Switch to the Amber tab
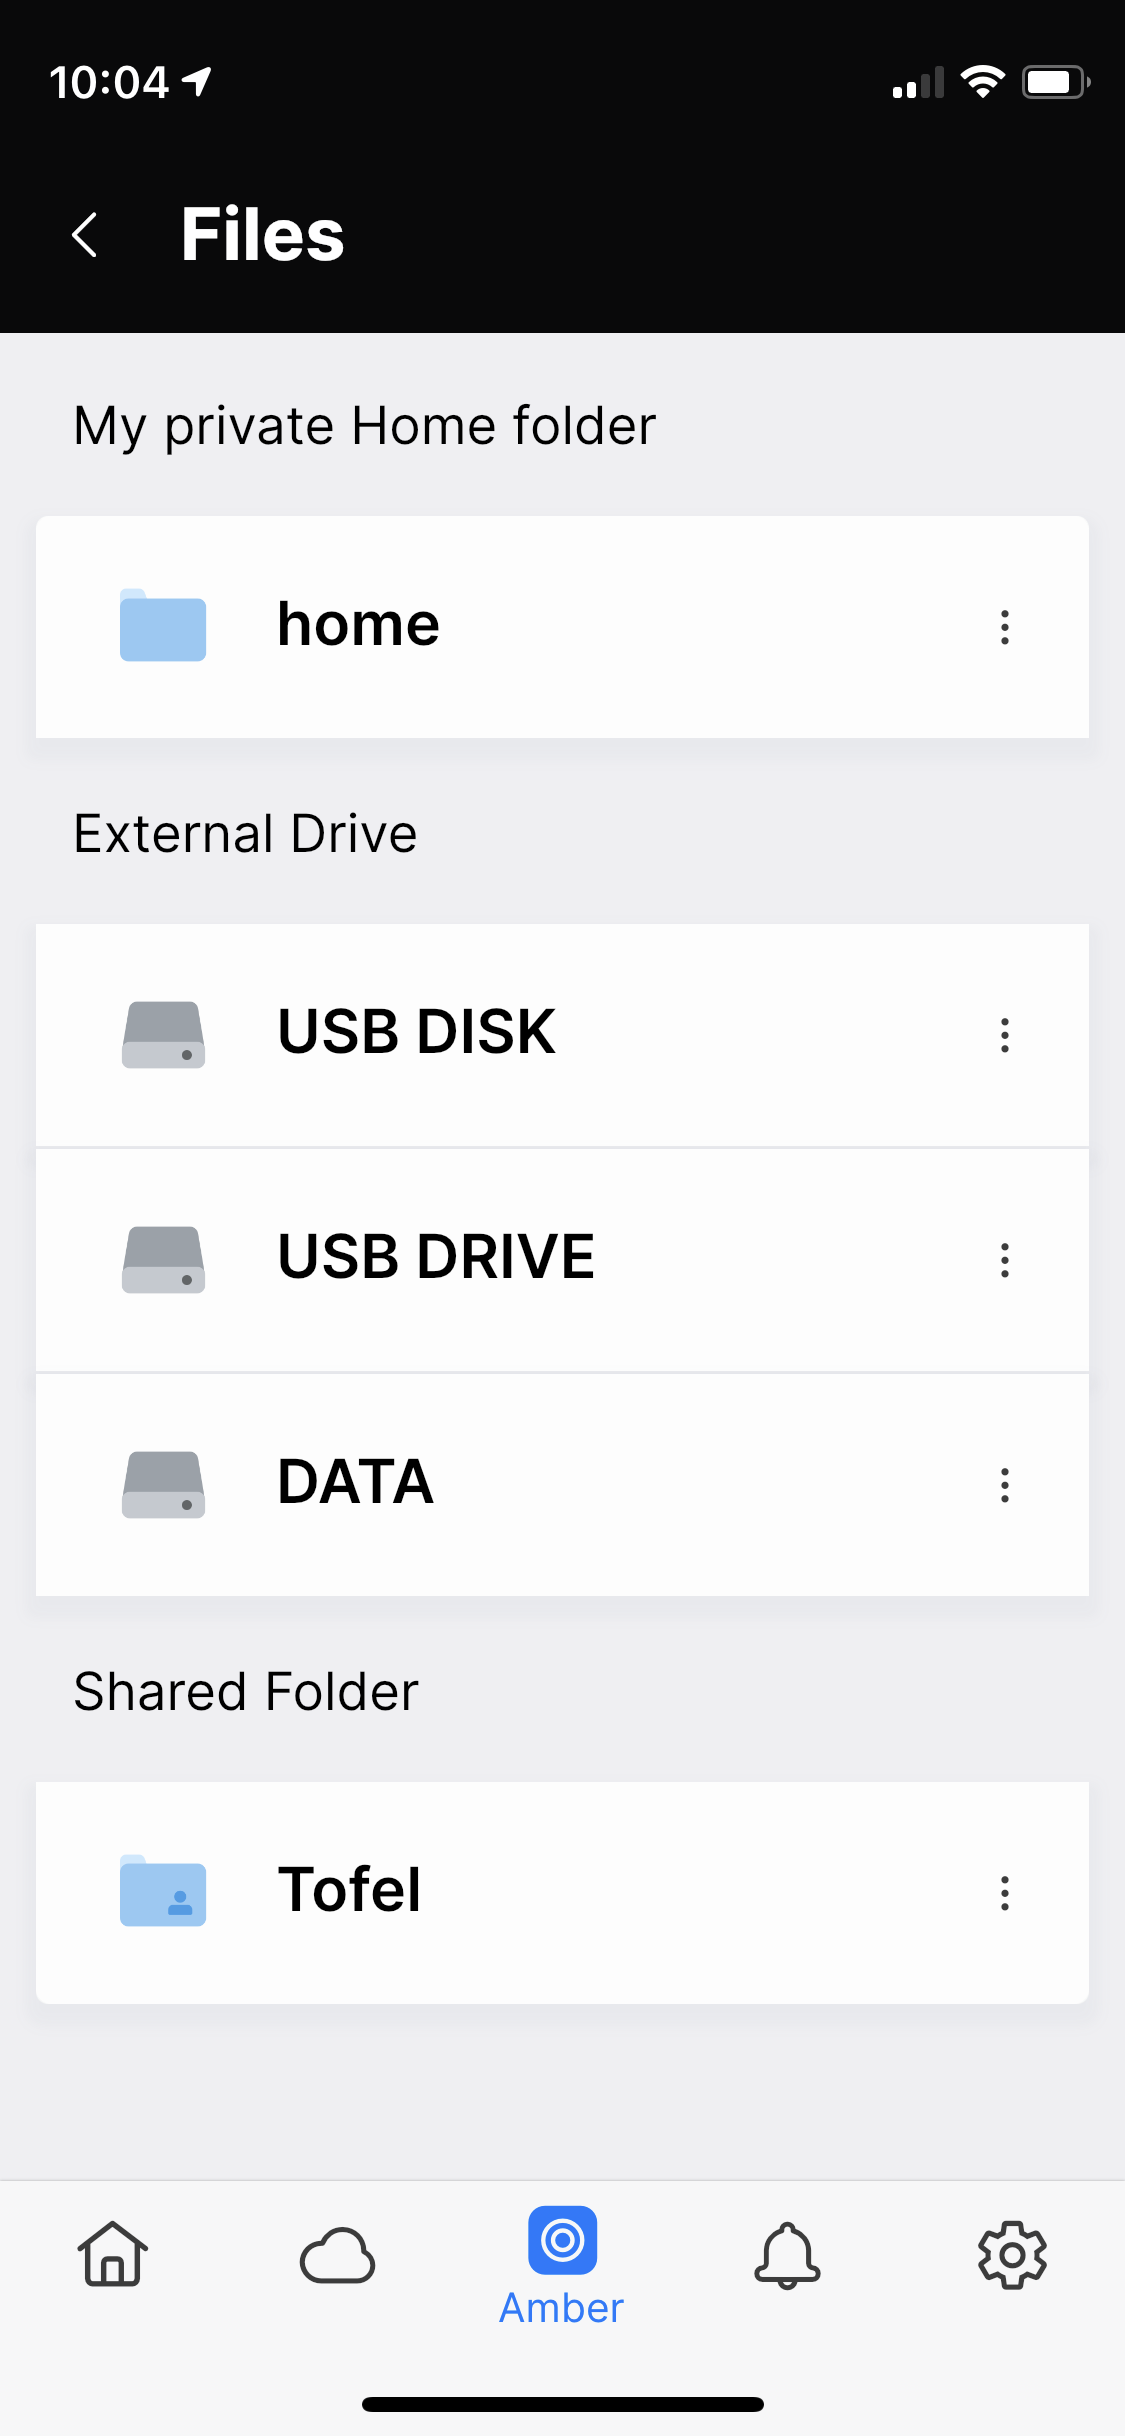The height and width of the screenshot is (2436, 1125). [x=562, y=2266]
